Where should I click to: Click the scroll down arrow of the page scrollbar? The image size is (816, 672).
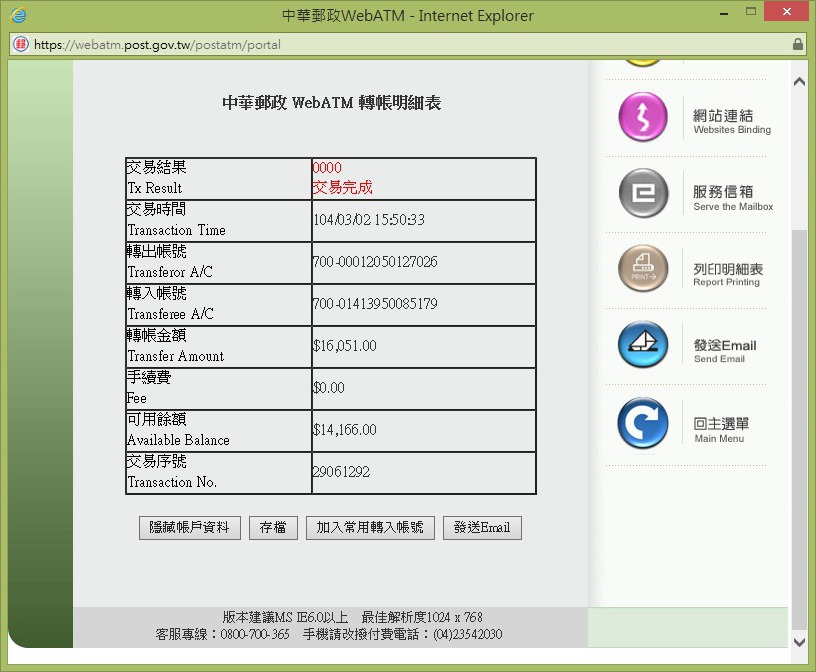click(x=799, y=642)
